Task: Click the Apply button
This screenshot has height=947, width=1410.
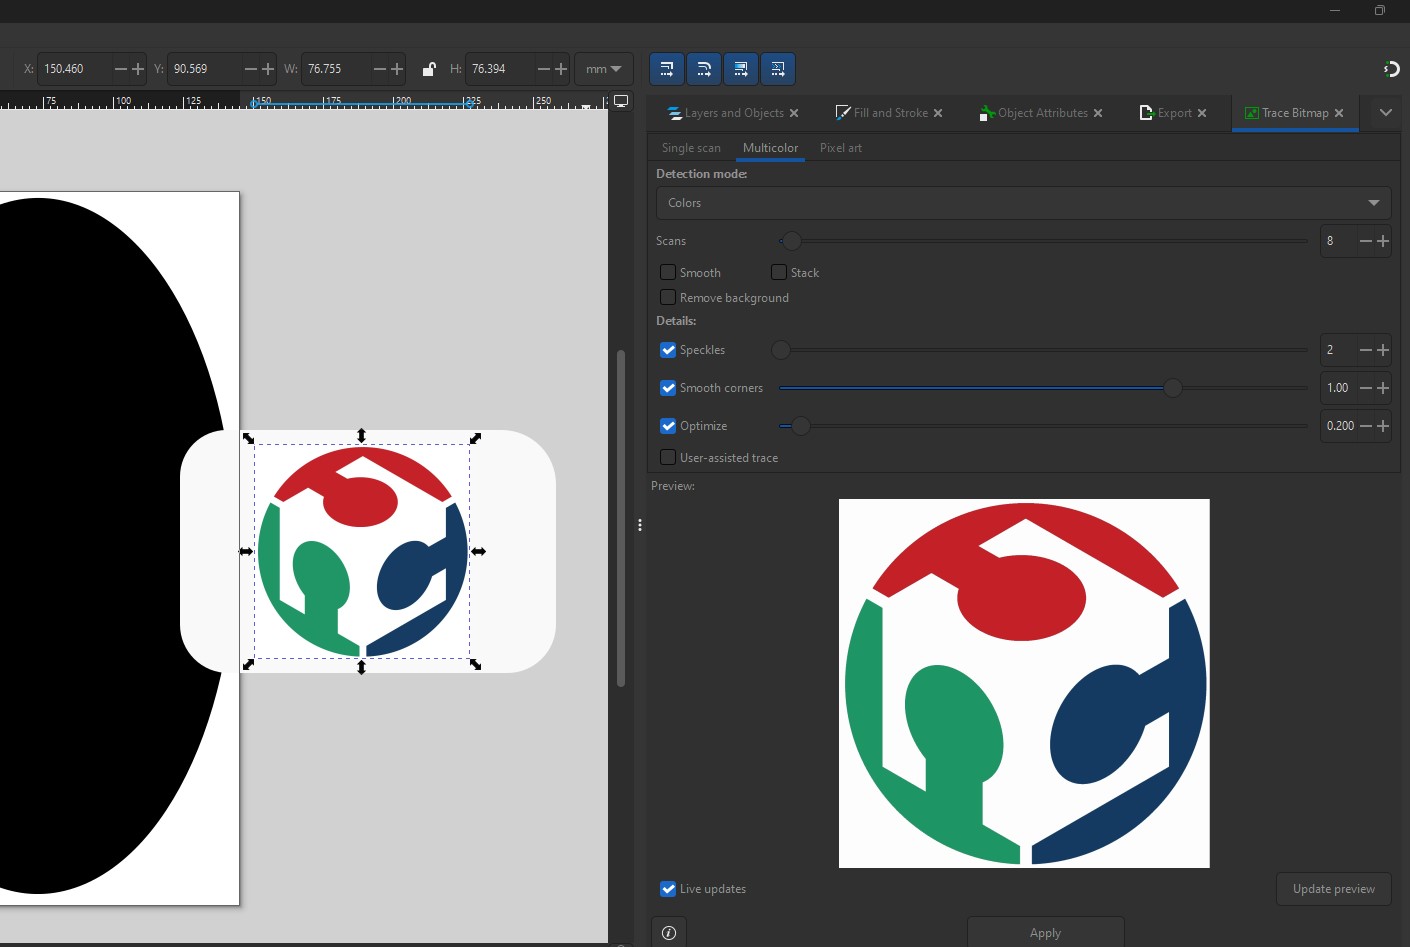Action: point(1046,933)
